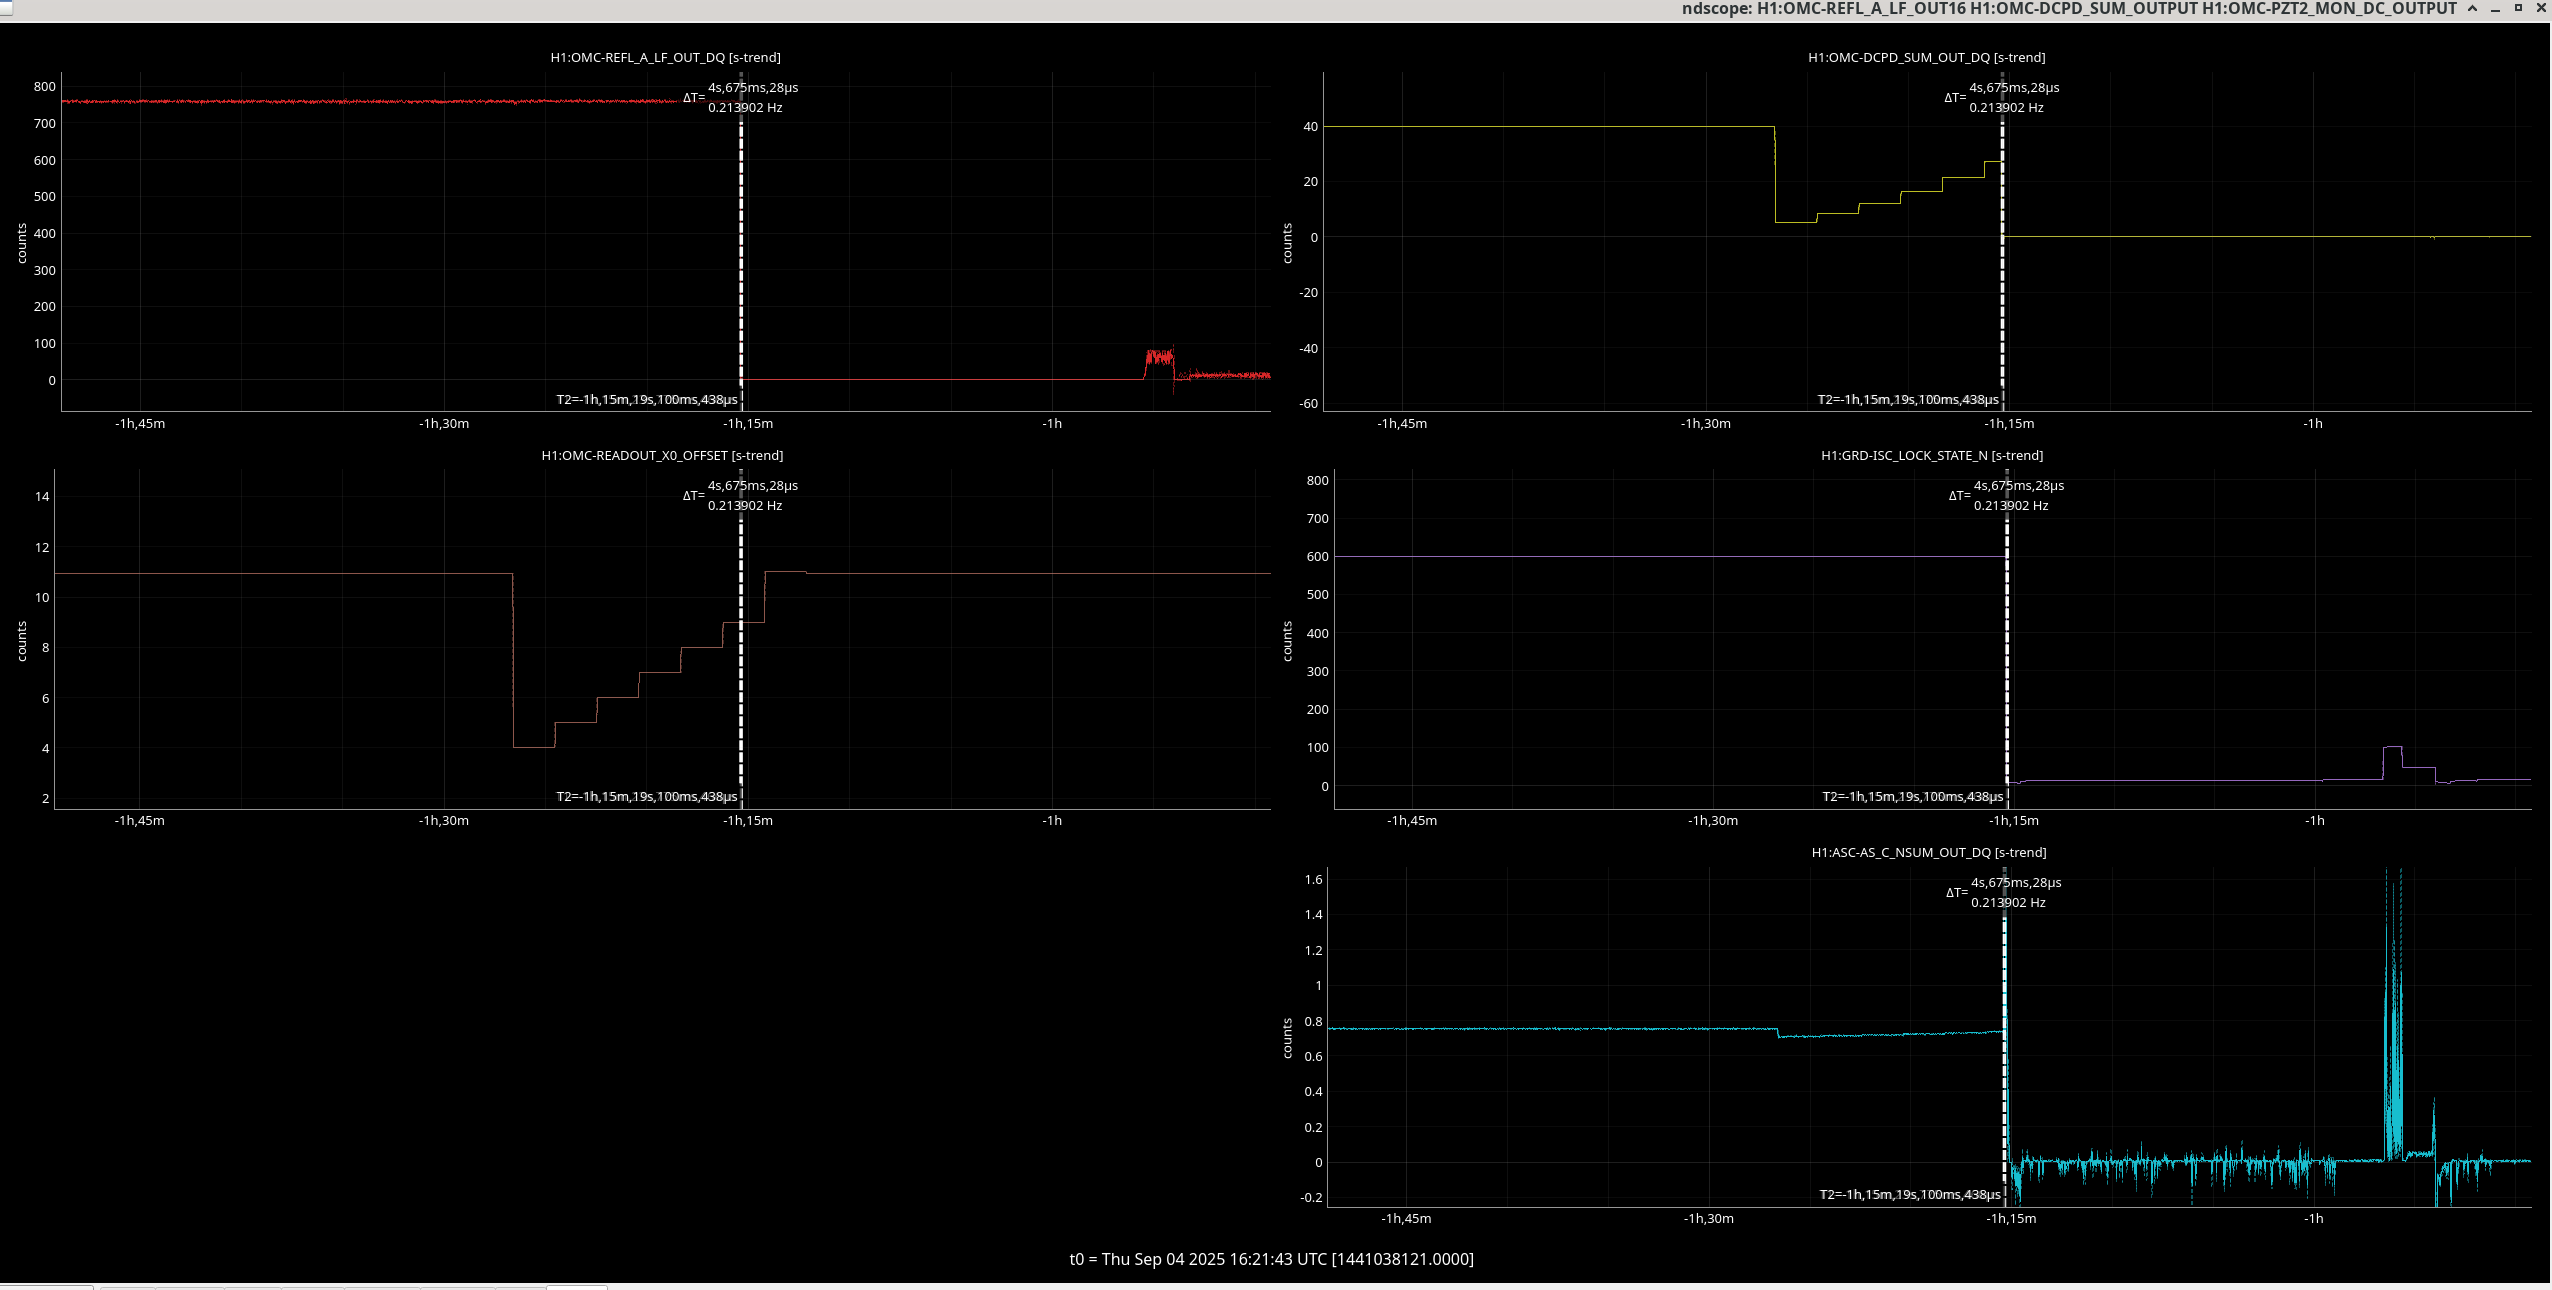Click the T2 cursor label in the DCPD_SUM plot

(1908, 400)
